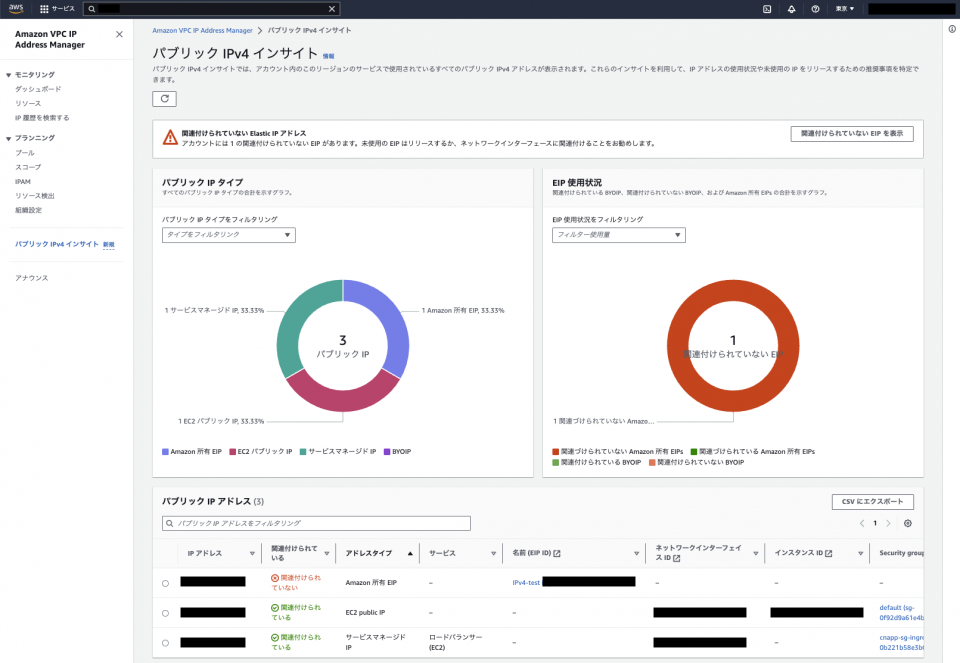Image resolution: width=960 pixels, height=663 pixels.
Task: Open the パブリック IP タイプ filter dropdown
Action: click(x=228, y=235)
